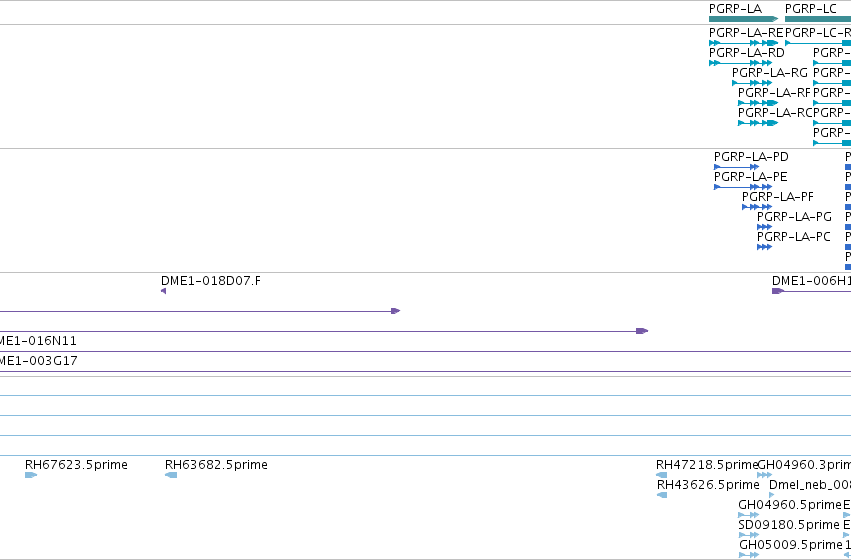Click the PGRP-LA-PG protein label

click(x=794, y=217)
